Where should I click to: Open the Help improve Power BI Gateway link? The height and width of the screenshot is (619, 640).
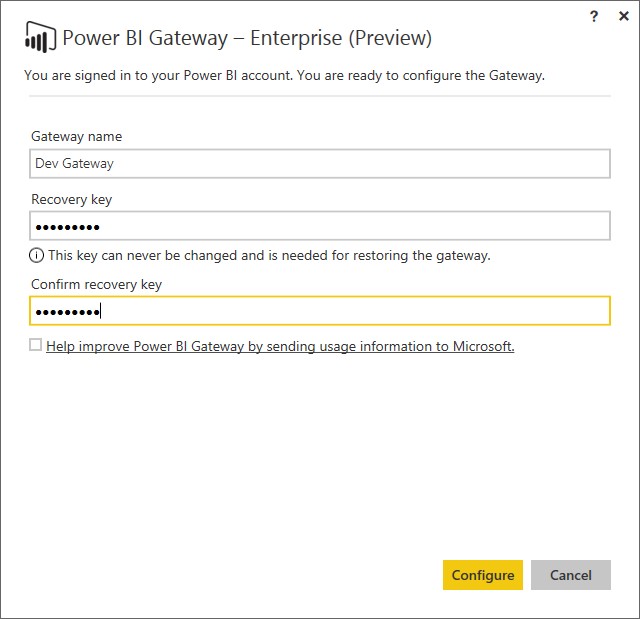point(280,346)
